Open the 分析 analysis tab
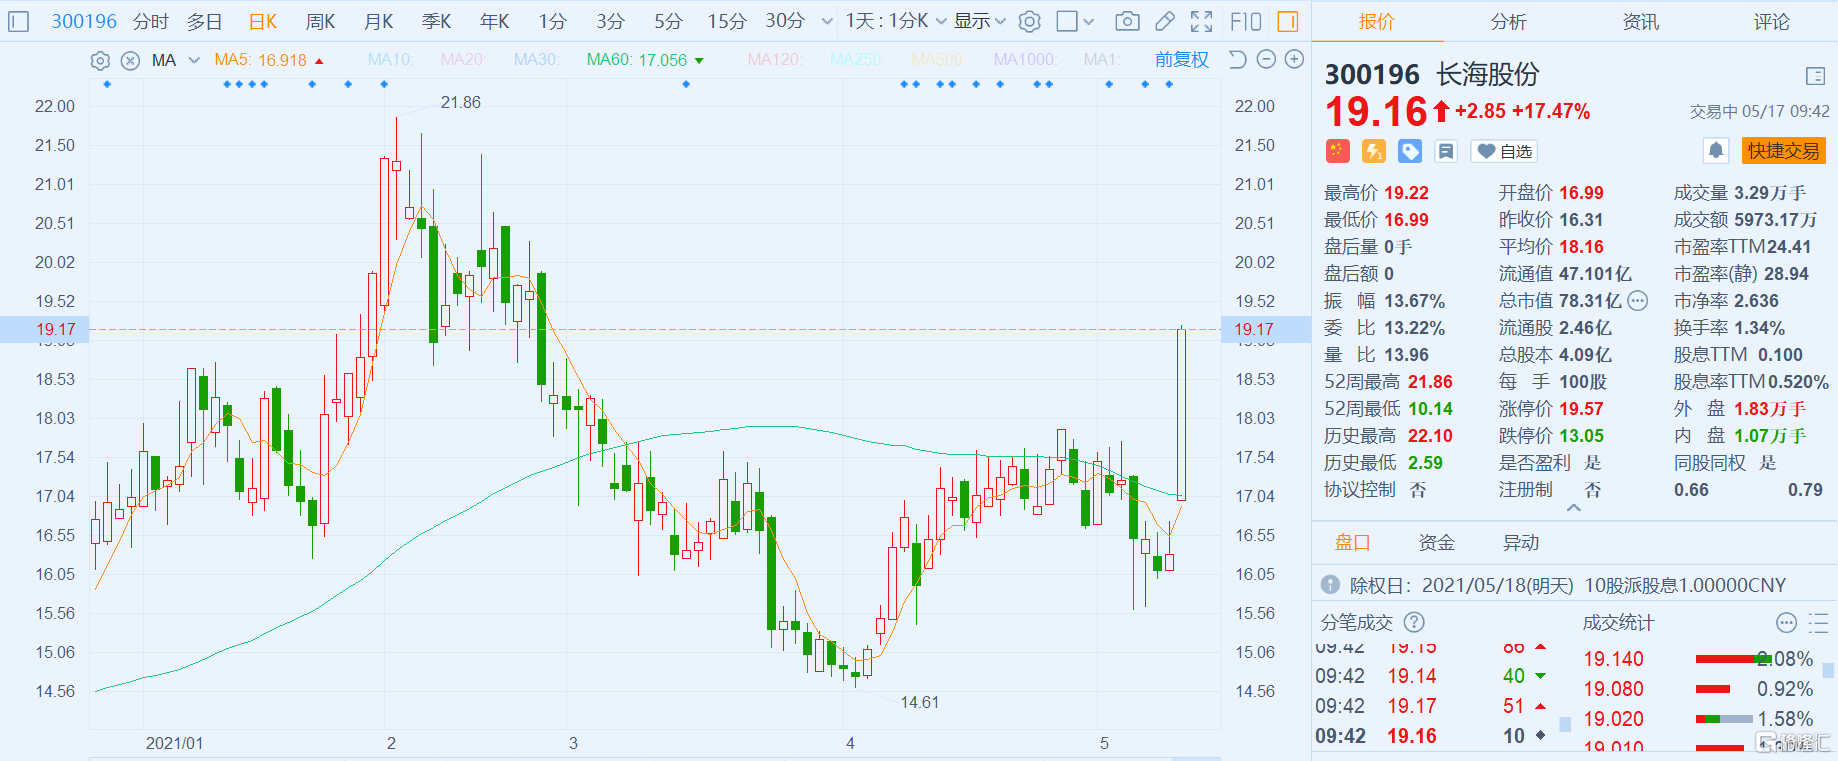This screenshot has width=1838, height=761. pos(1508,21)
